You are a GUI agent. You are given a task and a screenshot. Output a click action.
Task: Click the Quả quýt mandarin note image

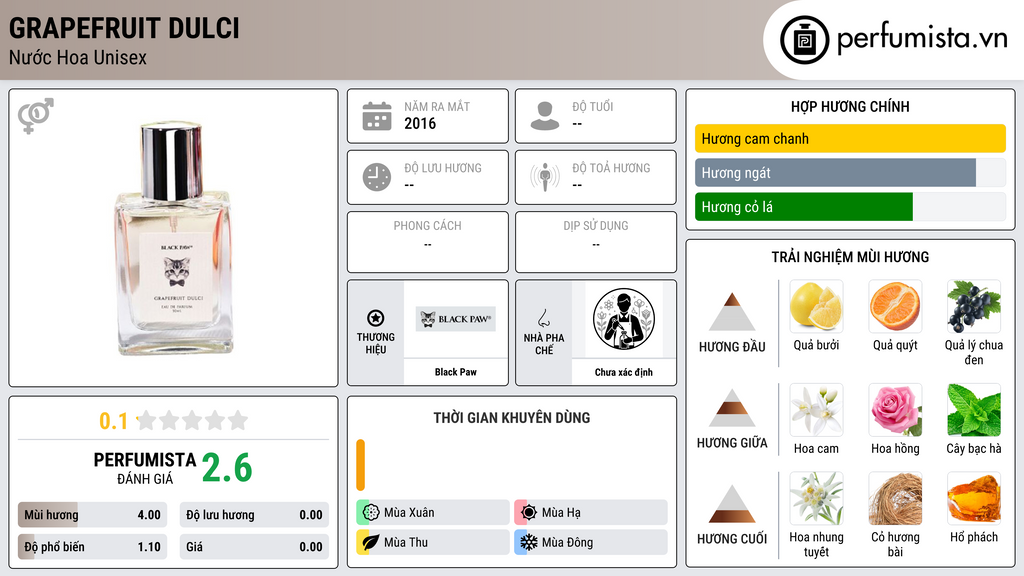(x=895, y=306)
